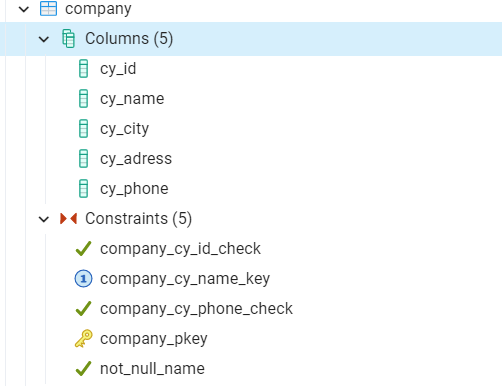The height and width of the screenshot is (386, 502).
Task: Collapse the Constraints (5) node
Action: pyautogui.click(x=44, y=219)
